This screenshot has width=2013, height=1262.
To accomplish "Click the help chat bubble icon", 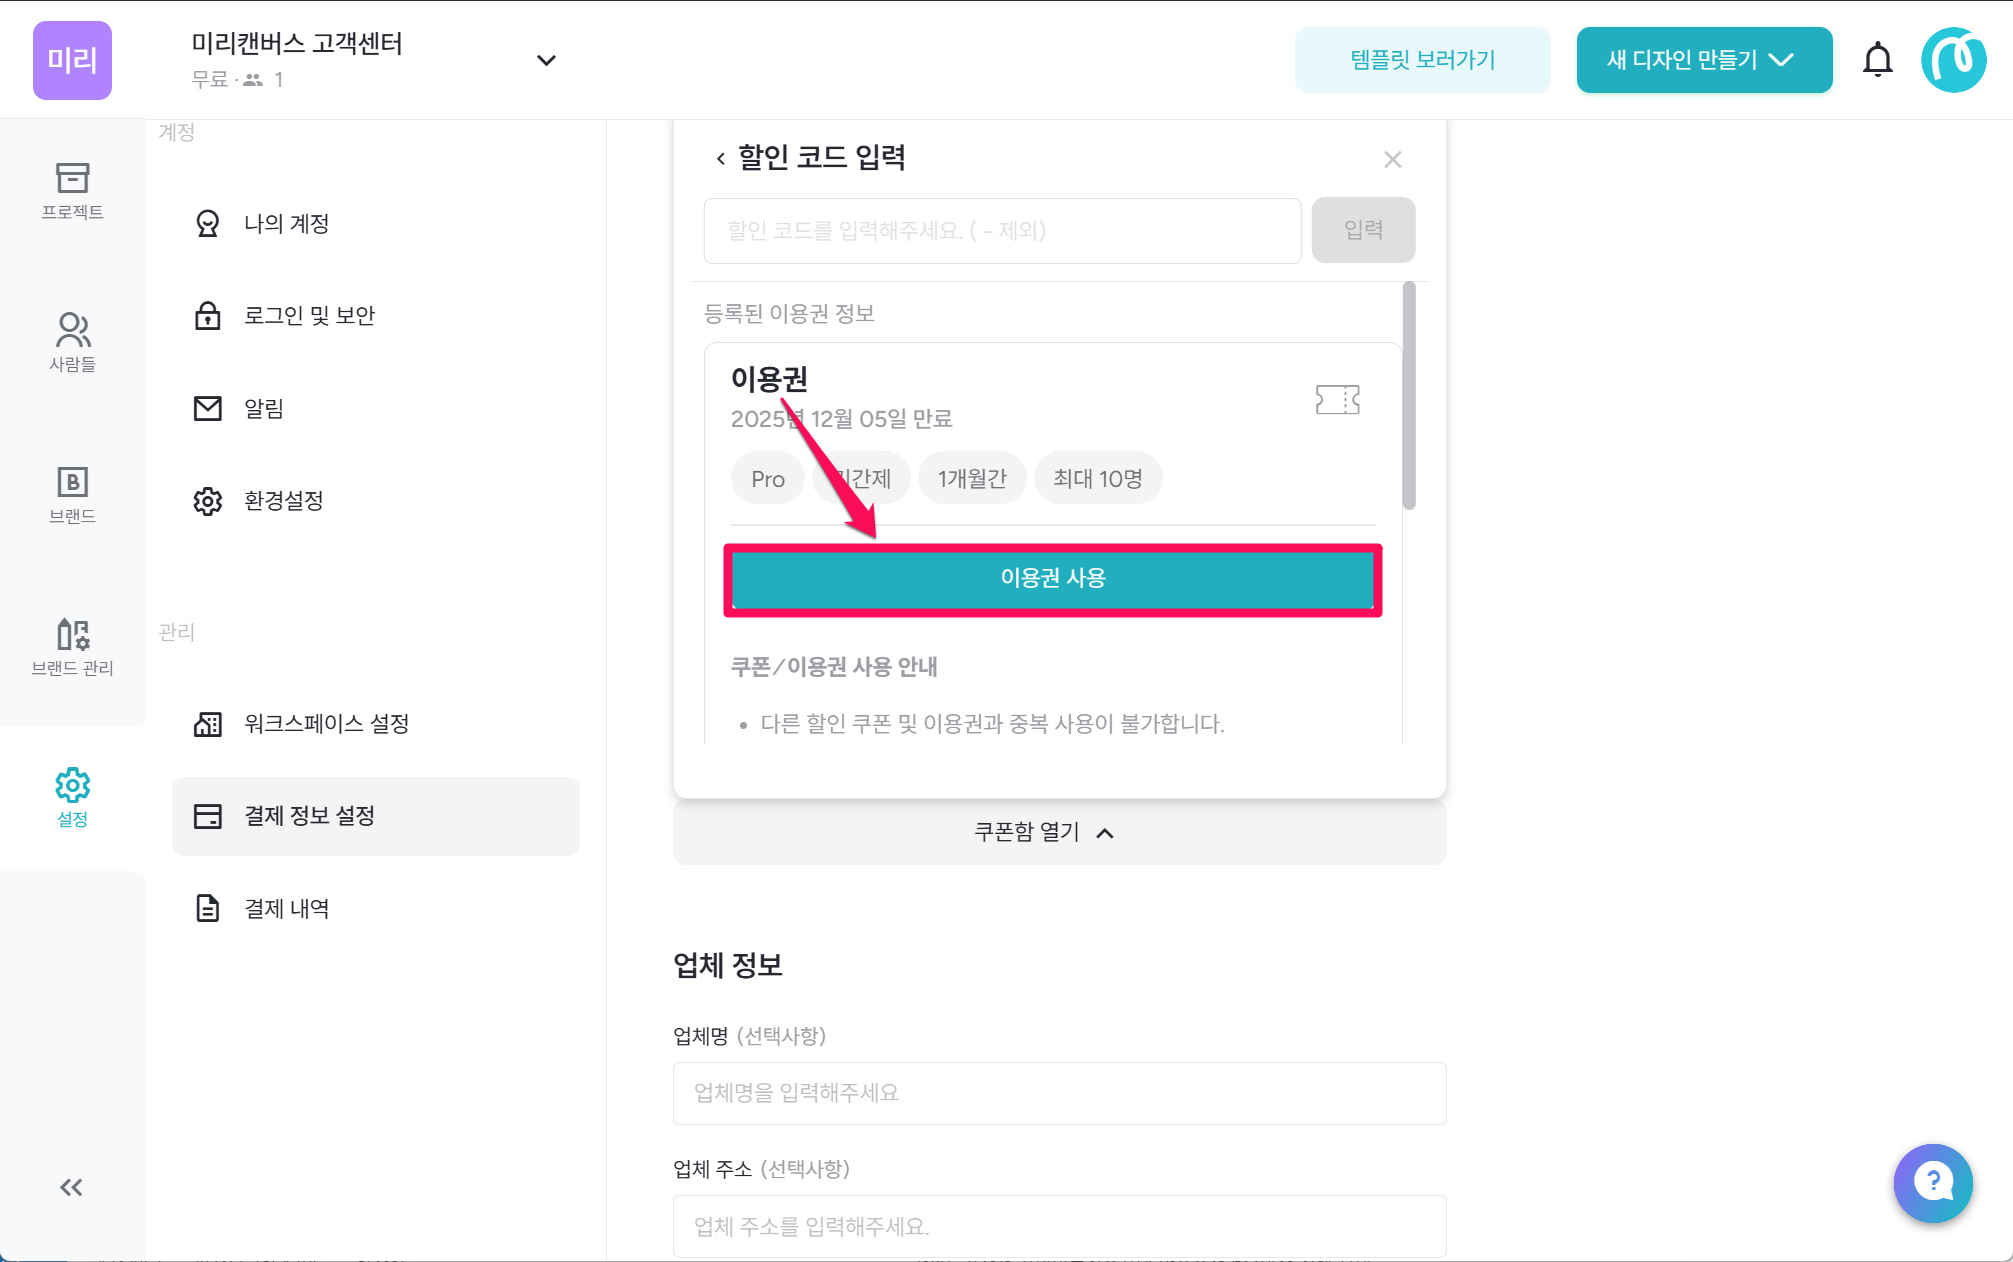I will pos(1932,1182).
